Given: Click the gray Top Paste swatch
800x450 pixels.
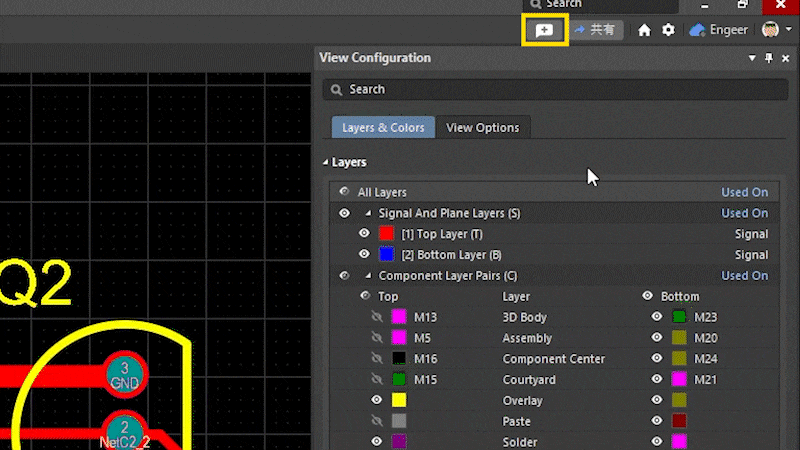Looking at the screenshot, I should (x=399, y=421).
